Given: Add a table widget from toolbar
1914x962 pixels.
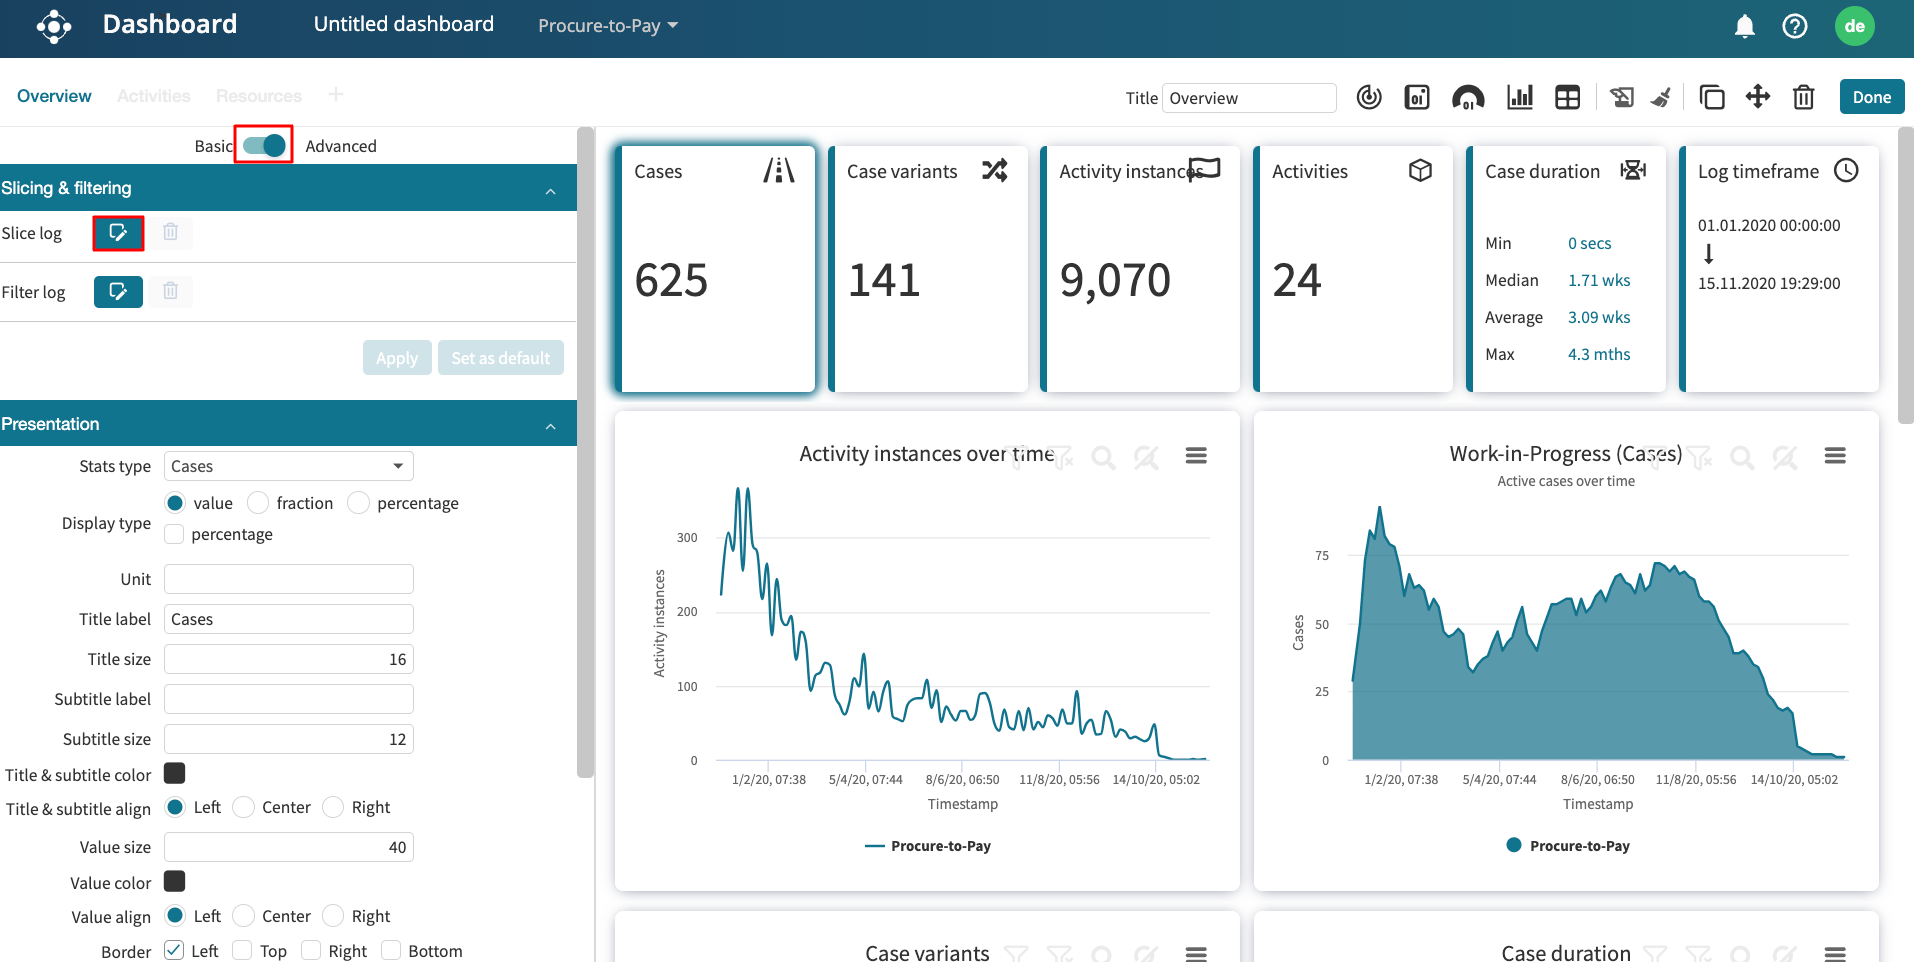Looking at the screenshot, I should pyautogui.click(x=1567, y=97).
